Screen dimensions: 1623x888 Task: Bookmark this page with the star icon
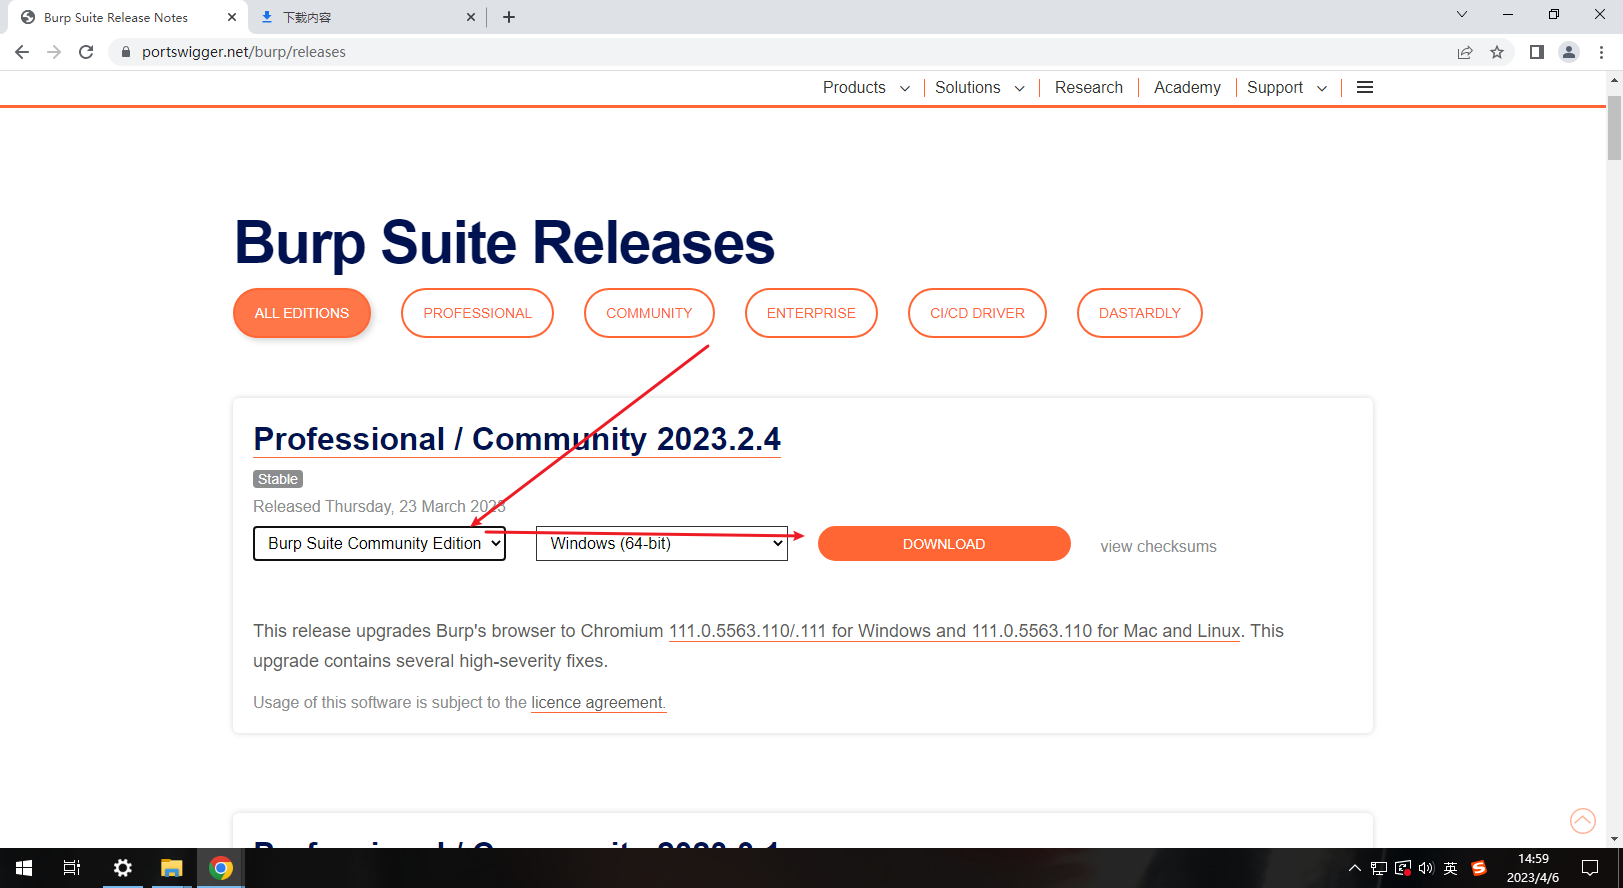(x=1497, y=52)
